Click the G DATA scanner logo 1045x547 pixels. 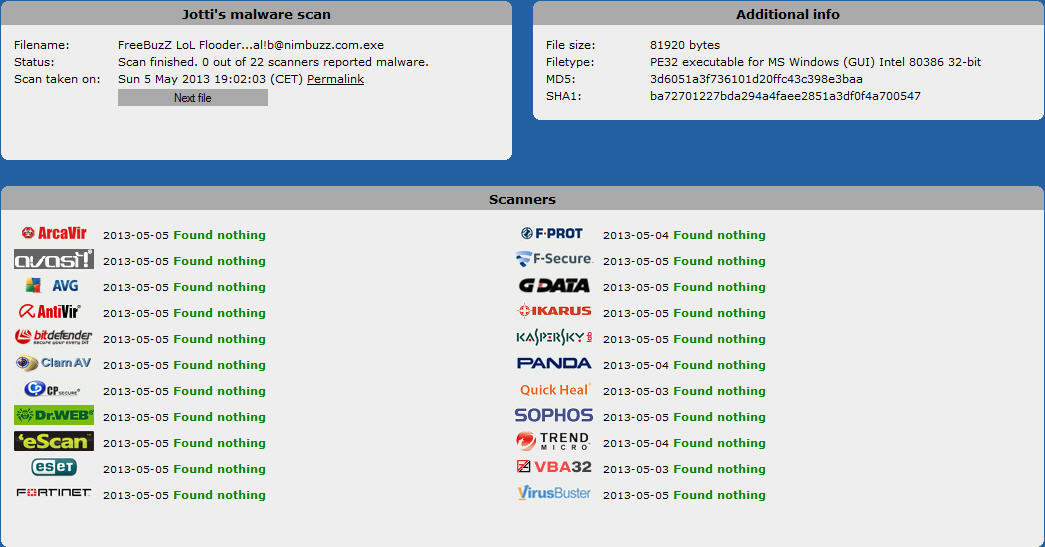554,285
